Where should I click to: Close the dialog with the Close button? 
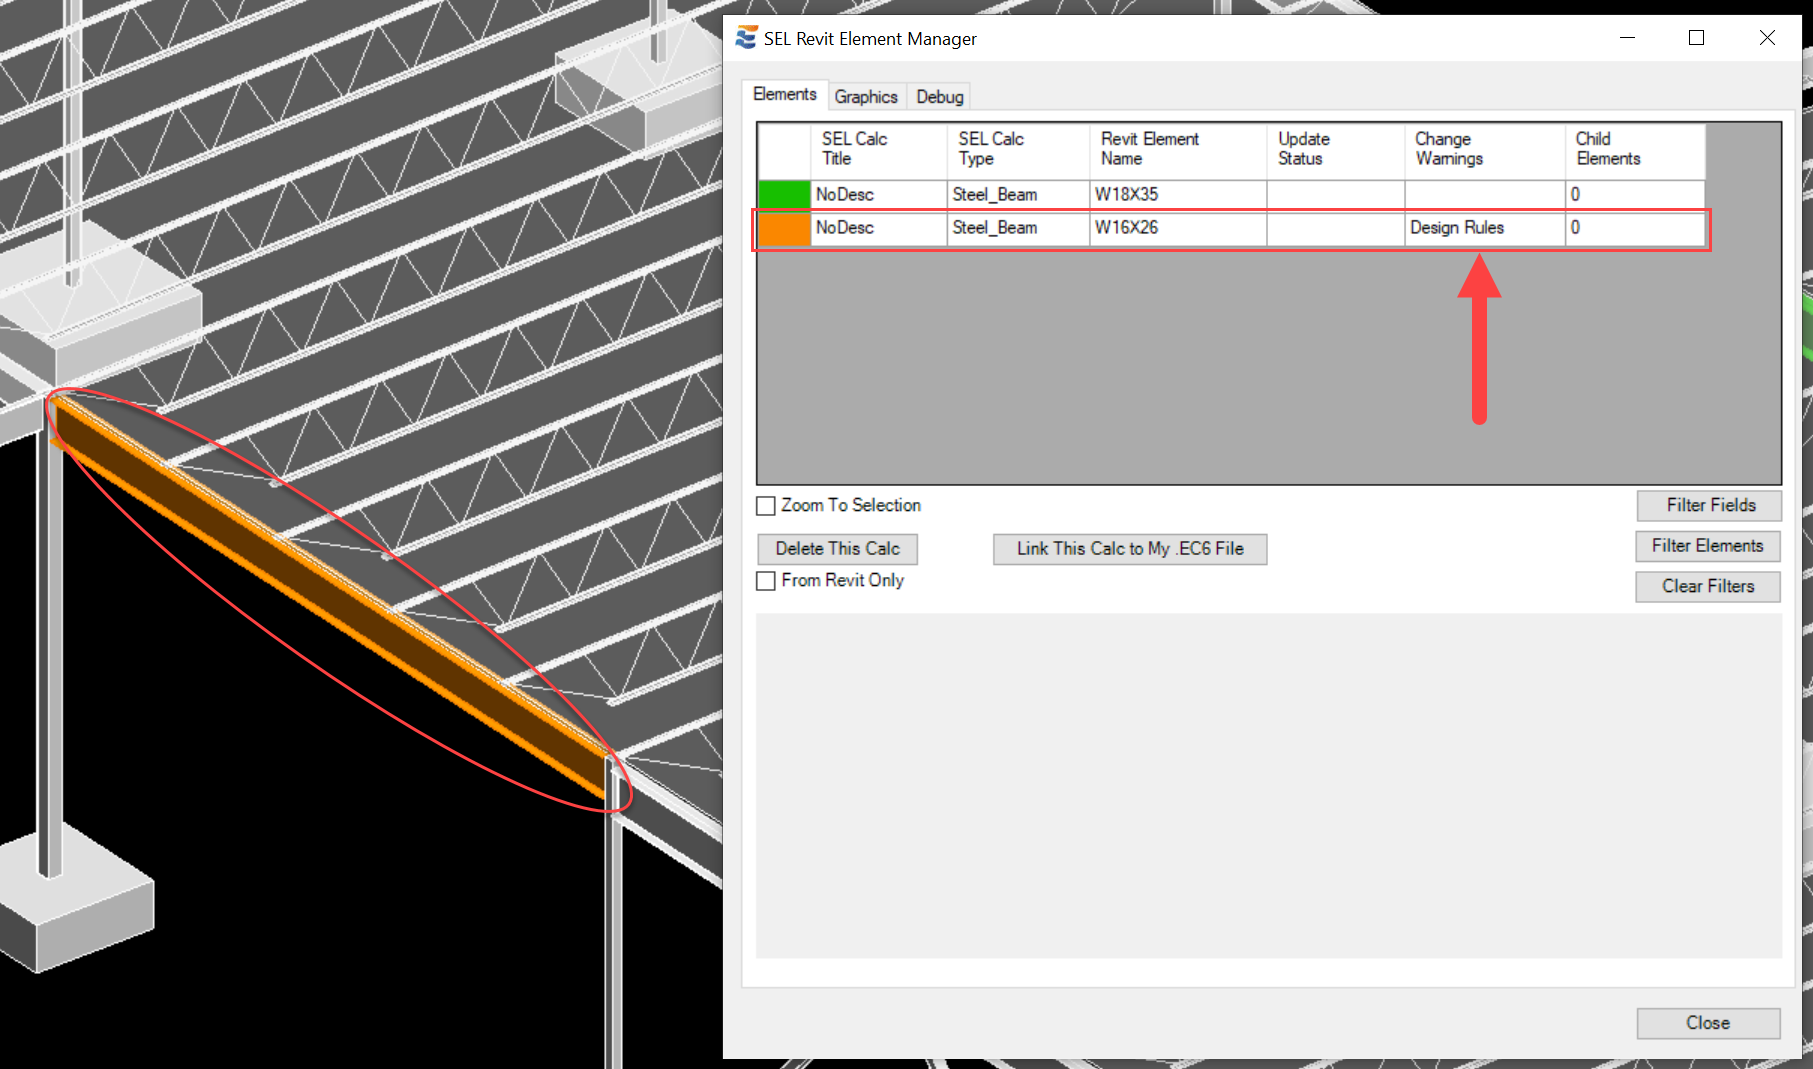1708,1023
